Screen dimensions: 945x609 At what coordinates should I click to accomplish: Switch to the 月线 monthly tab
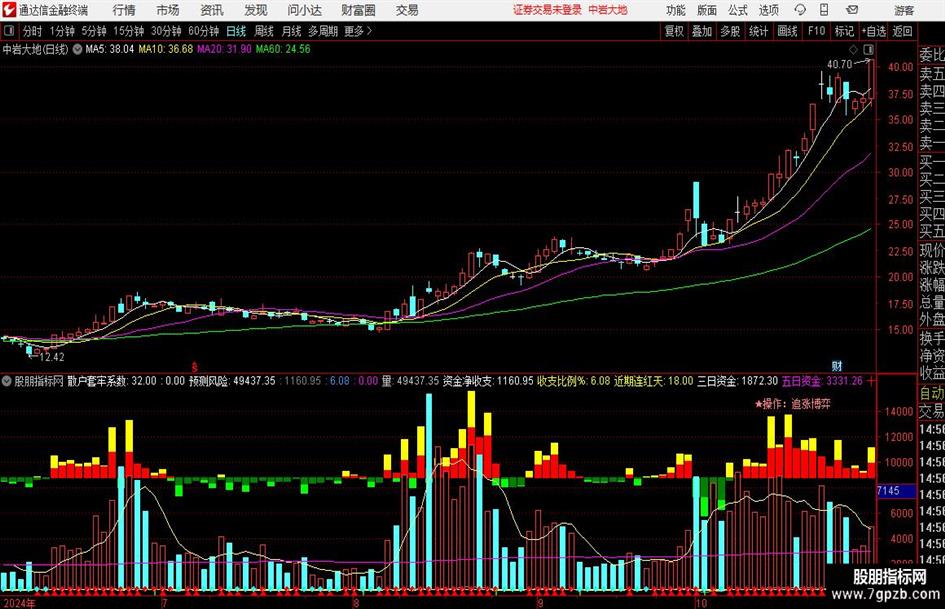292,31
